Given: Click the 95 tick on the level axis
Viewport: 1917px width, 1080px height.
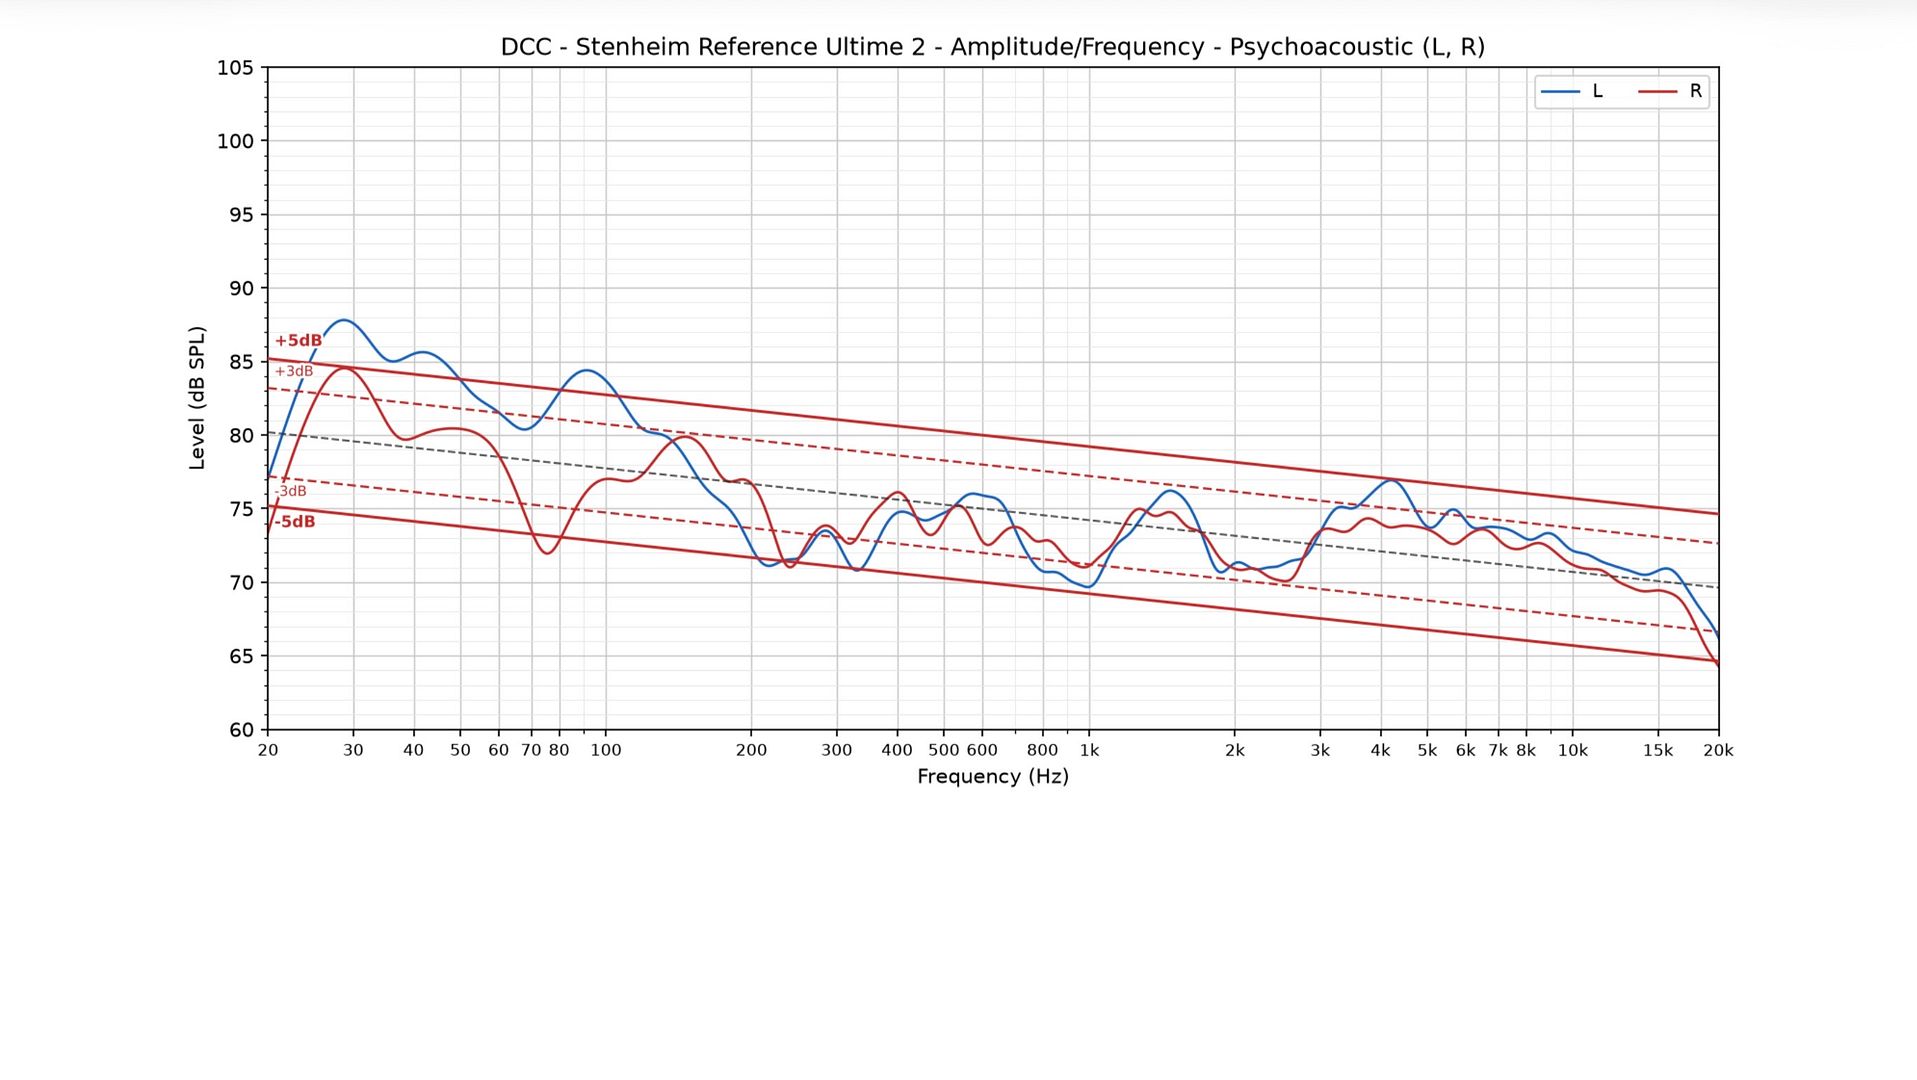Looking at the screenshot, I should click(x=242, y=215).
